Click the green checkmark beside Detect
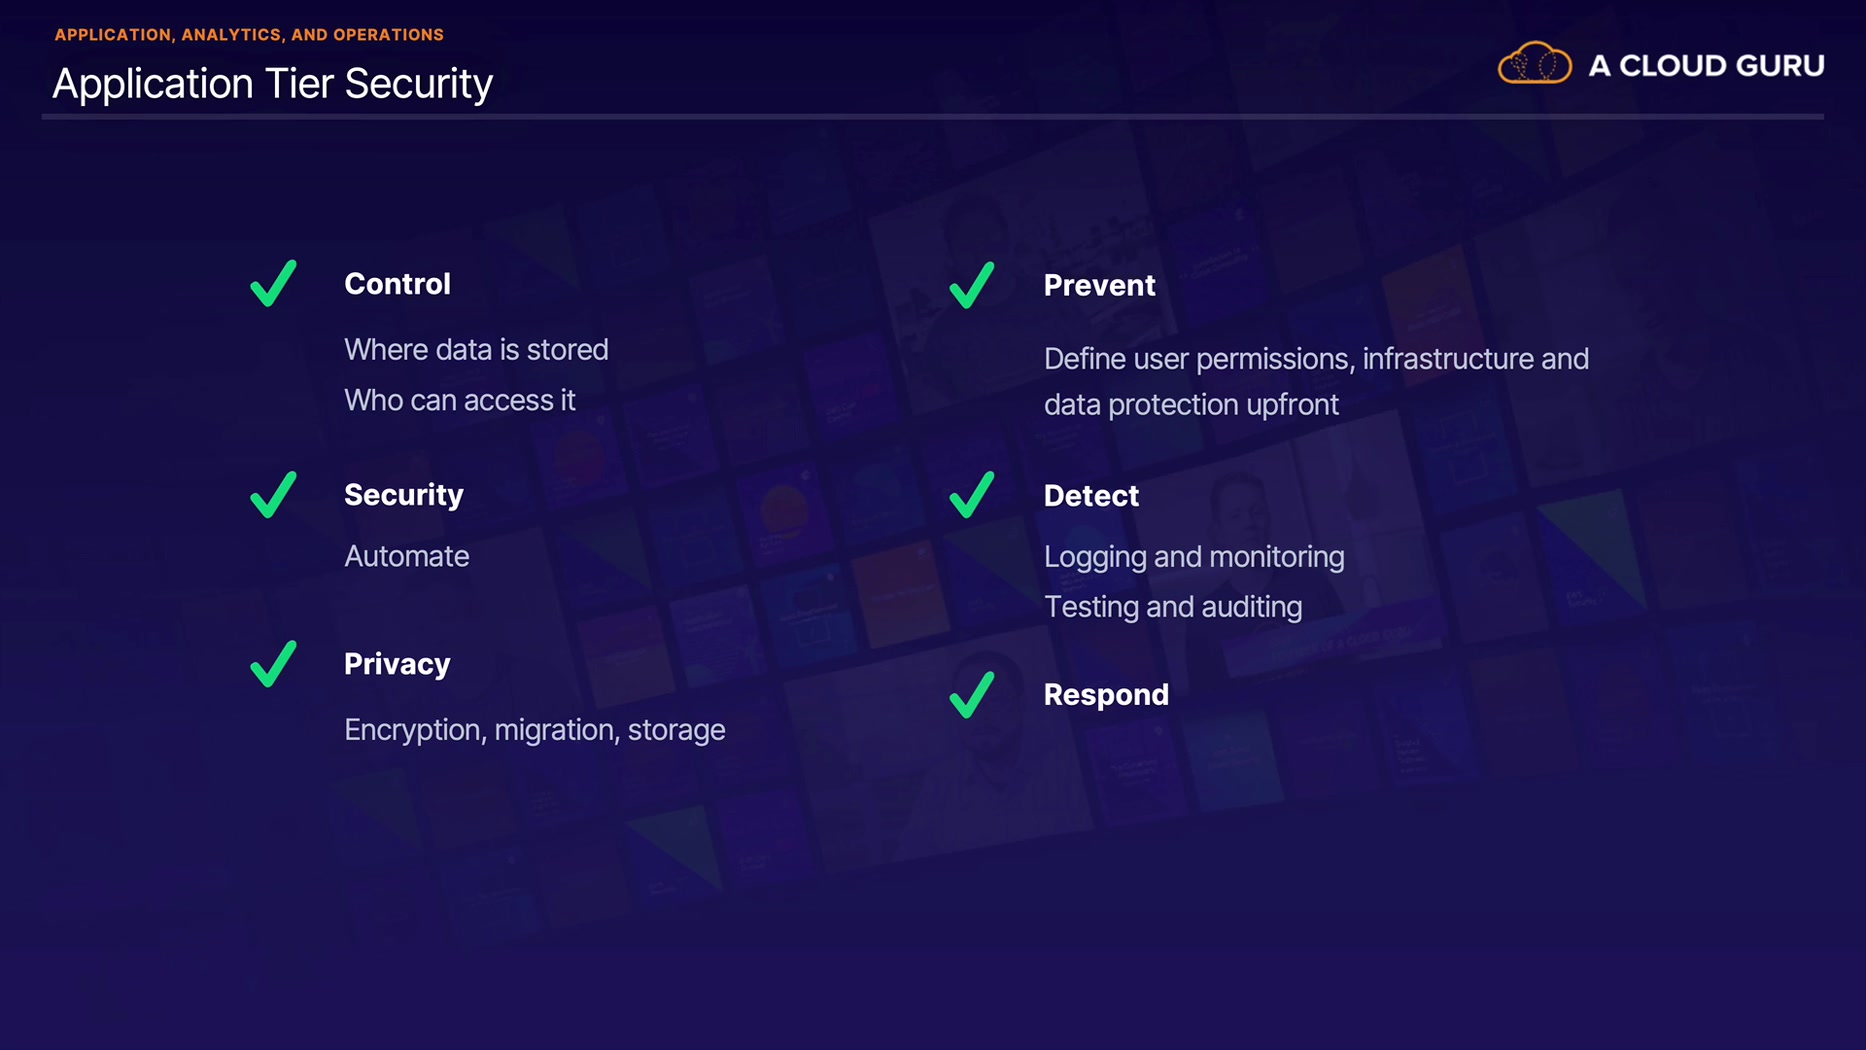Image resolution: width=1866 pixels, height=1050 pixels. point(972,496)
